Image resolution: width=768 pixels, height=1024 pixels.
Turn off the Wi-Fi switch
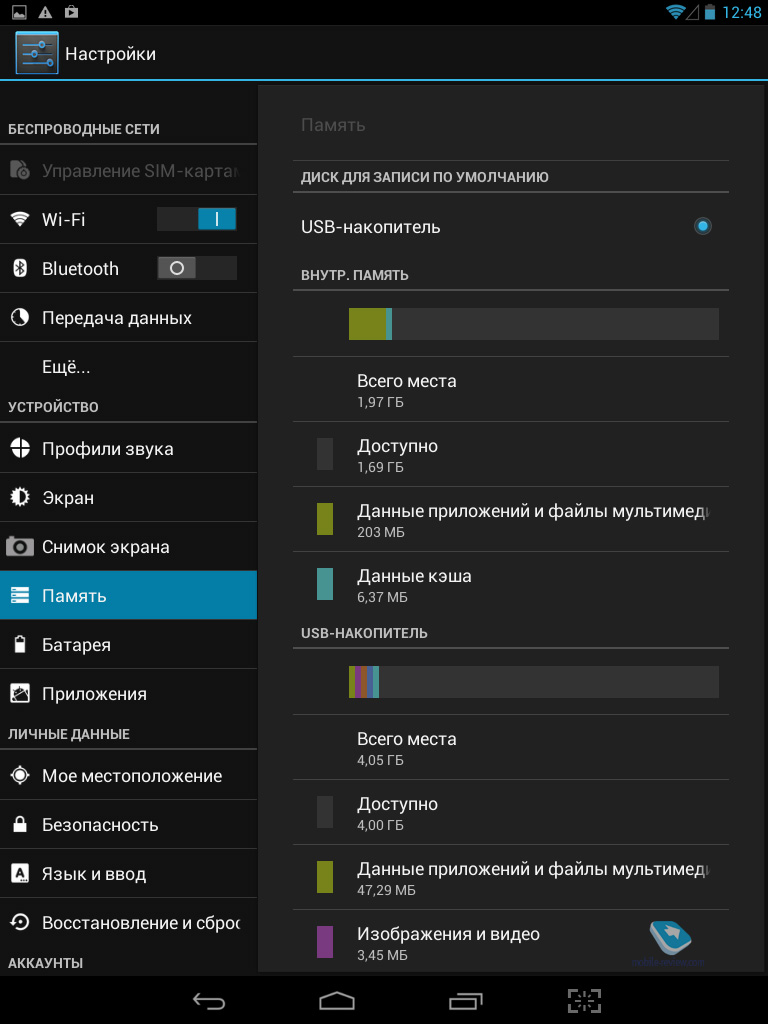point(197,219)
